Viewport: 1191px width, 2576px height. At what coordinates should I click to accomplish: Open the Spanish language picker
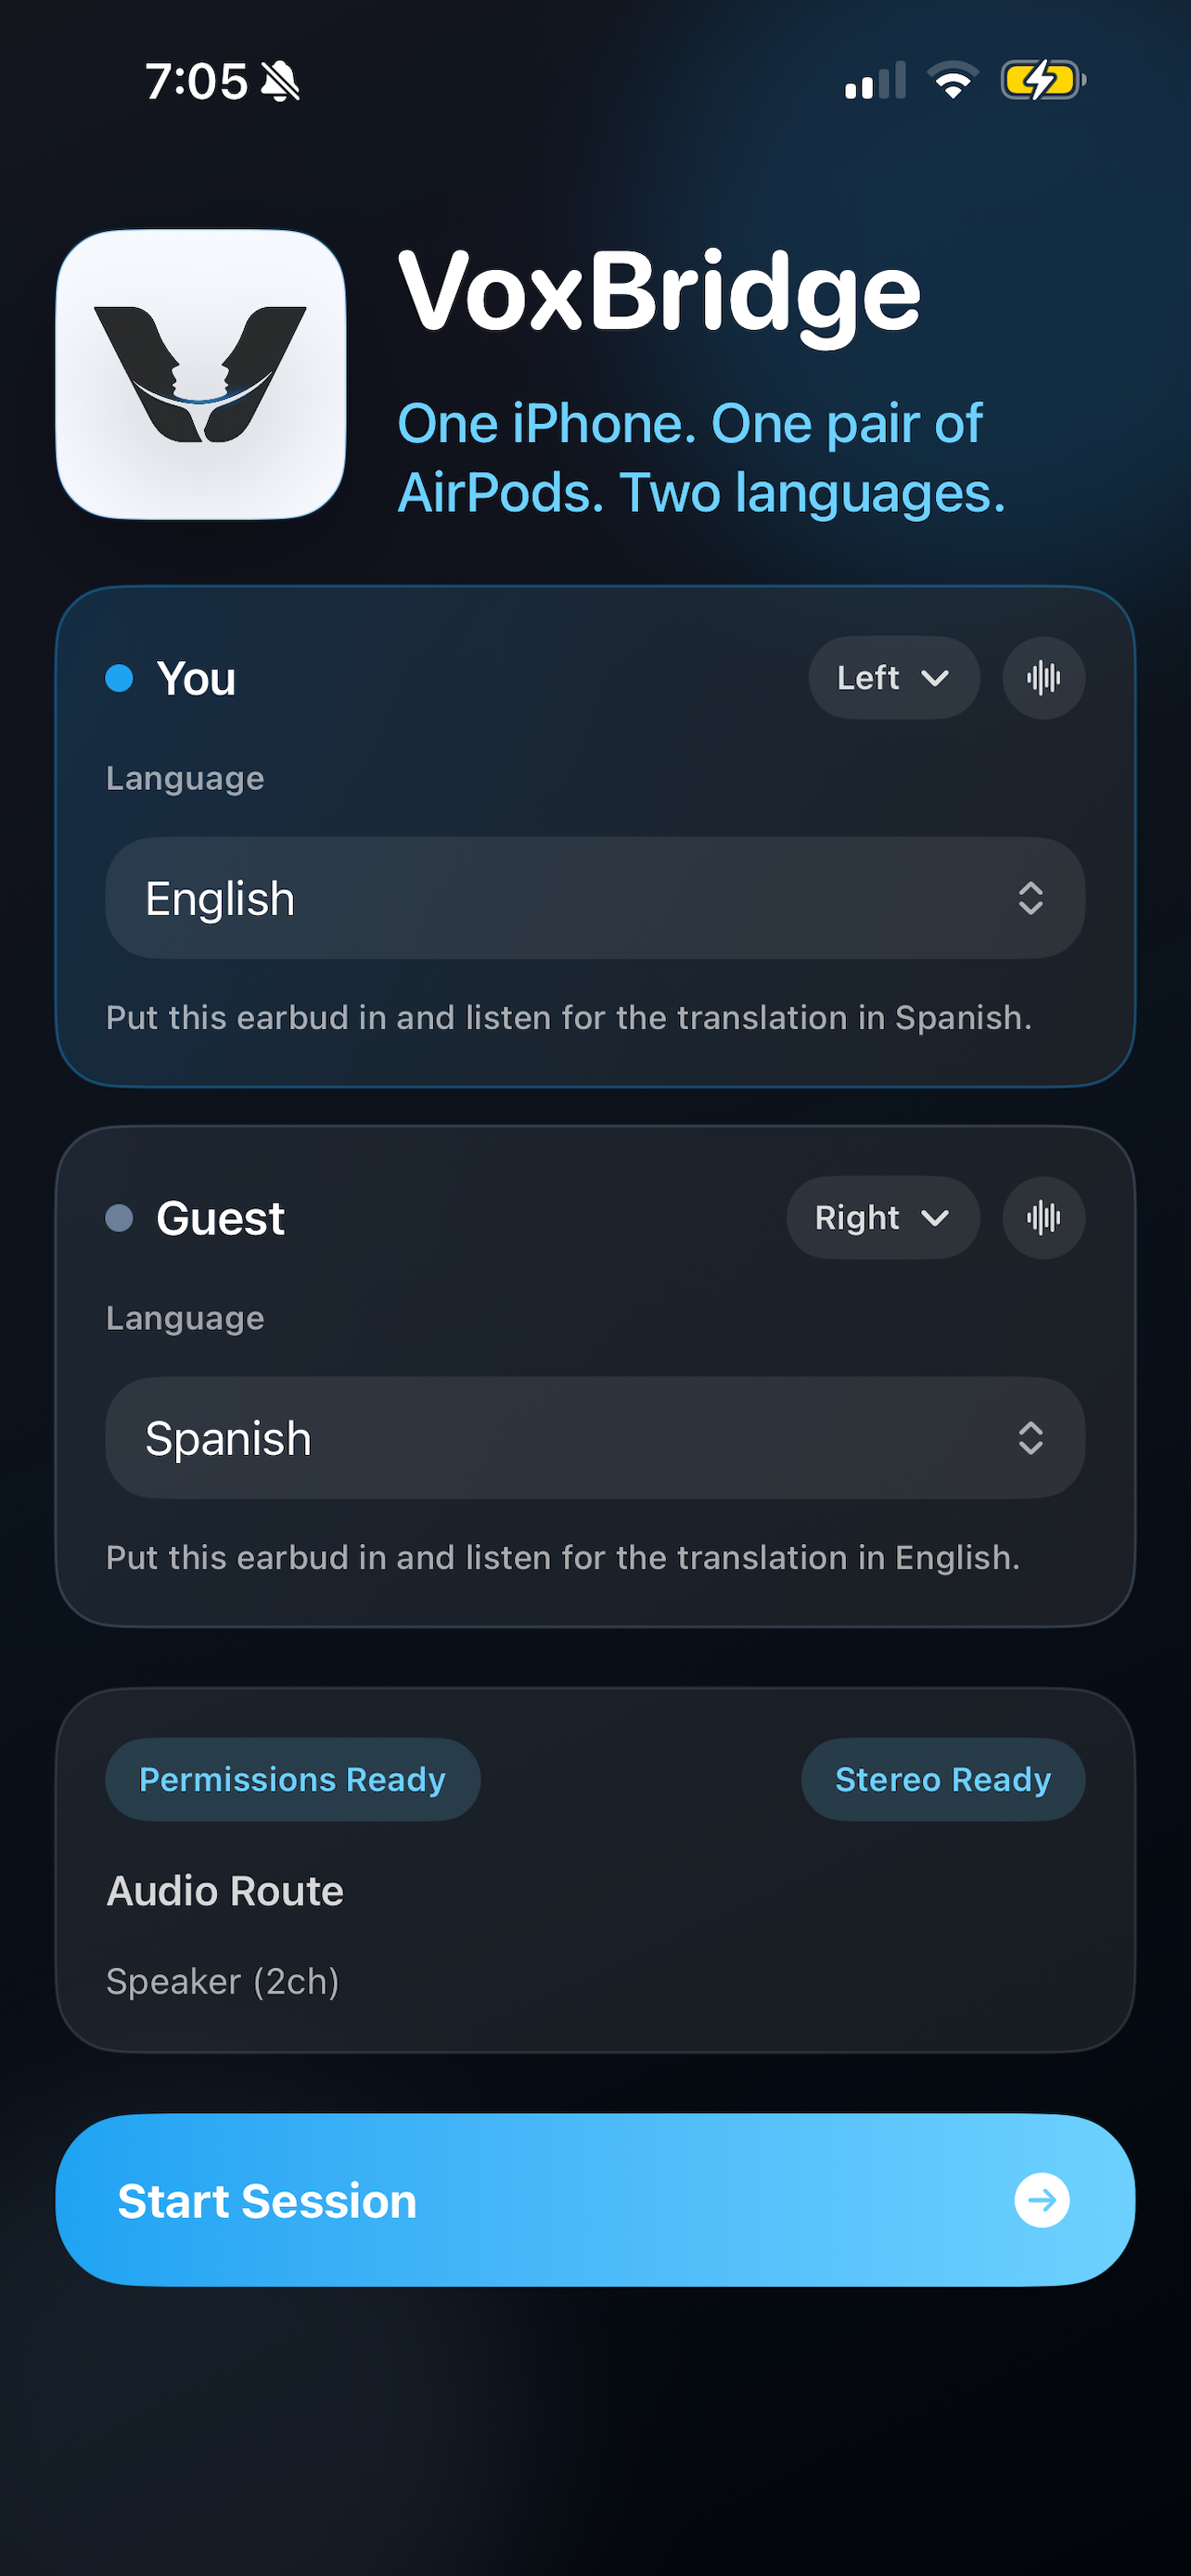pos(595,1438)
